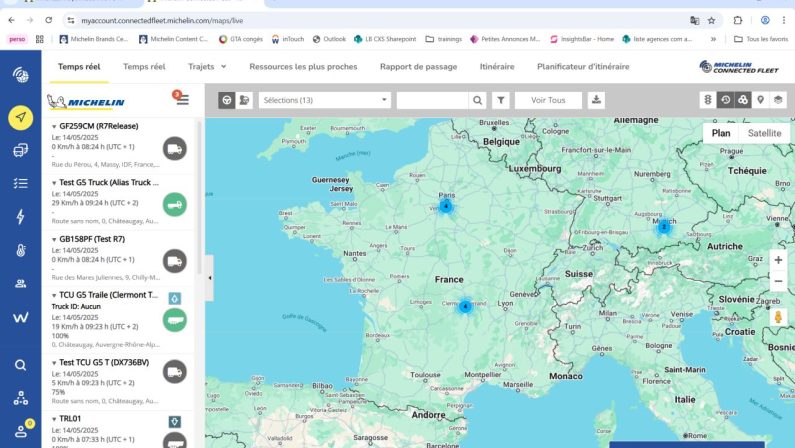The width and height of the screenshot is (795, 448).
Task: Open the browser extensions puzzle icon
Action: pyautogui.click(x=738, y=20)
